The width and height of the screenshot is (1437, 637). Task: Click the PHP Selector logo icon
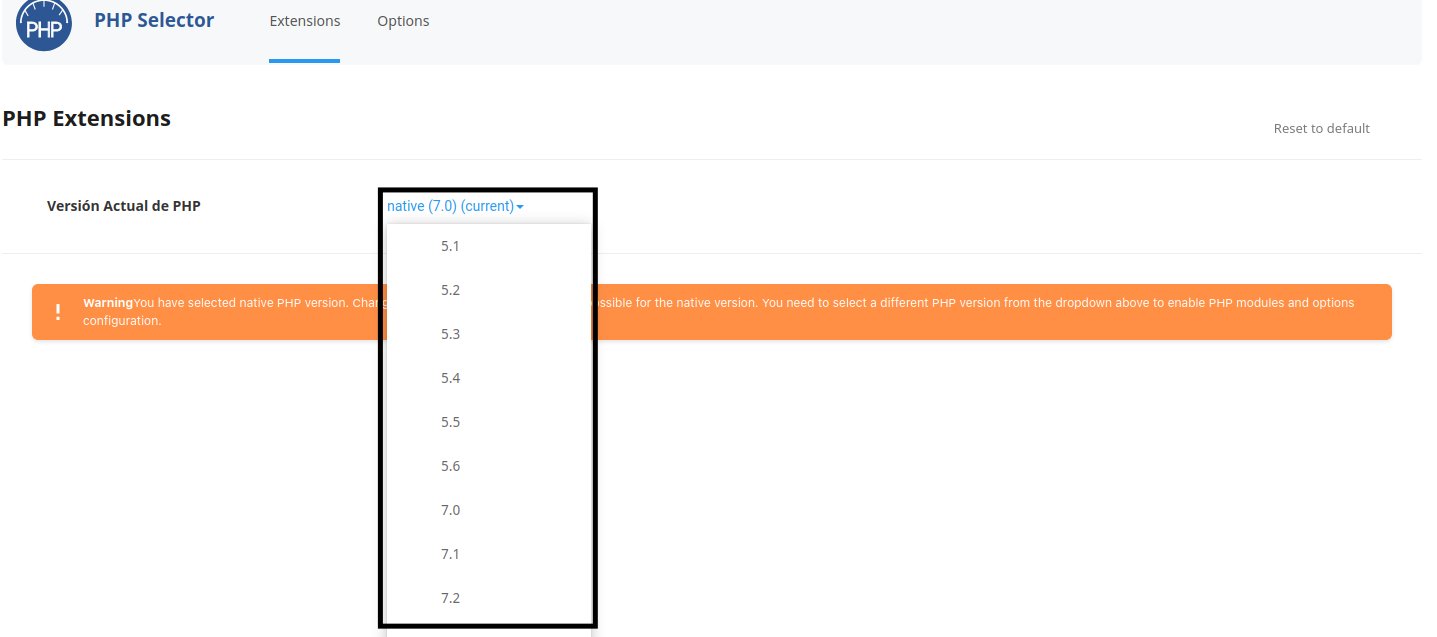(x=44, y=23)
